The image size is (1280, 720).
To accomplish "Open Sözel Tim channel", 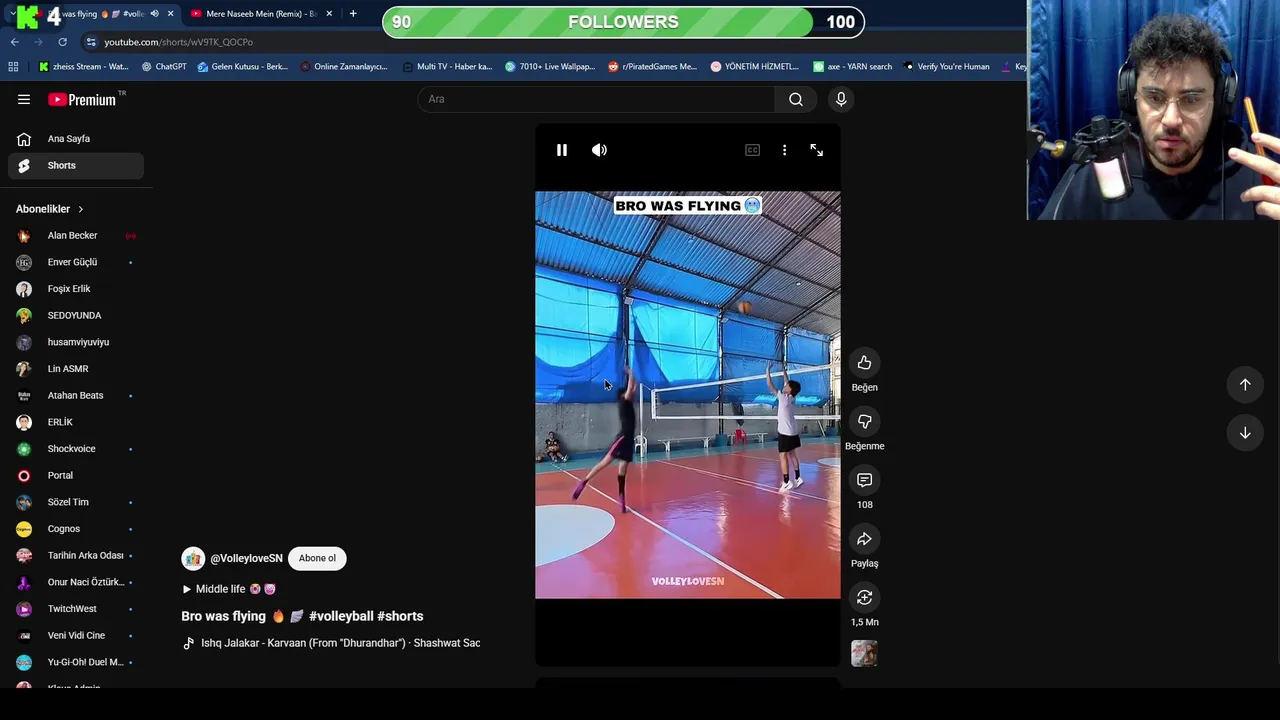I will 76,502.
